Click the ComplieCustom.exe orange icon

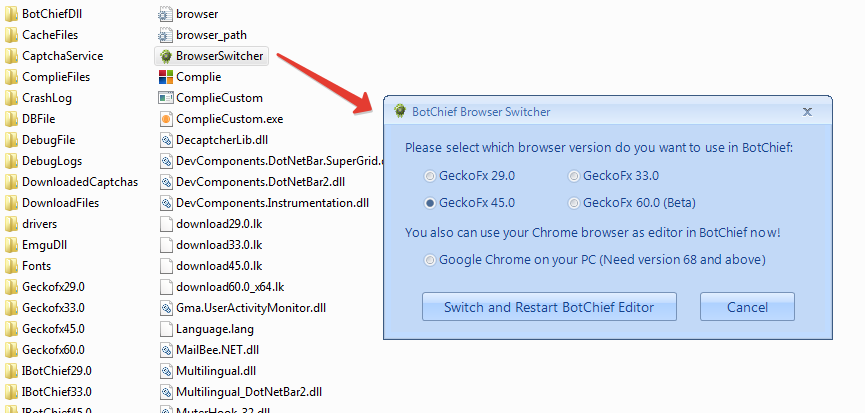tap(166, 119)
